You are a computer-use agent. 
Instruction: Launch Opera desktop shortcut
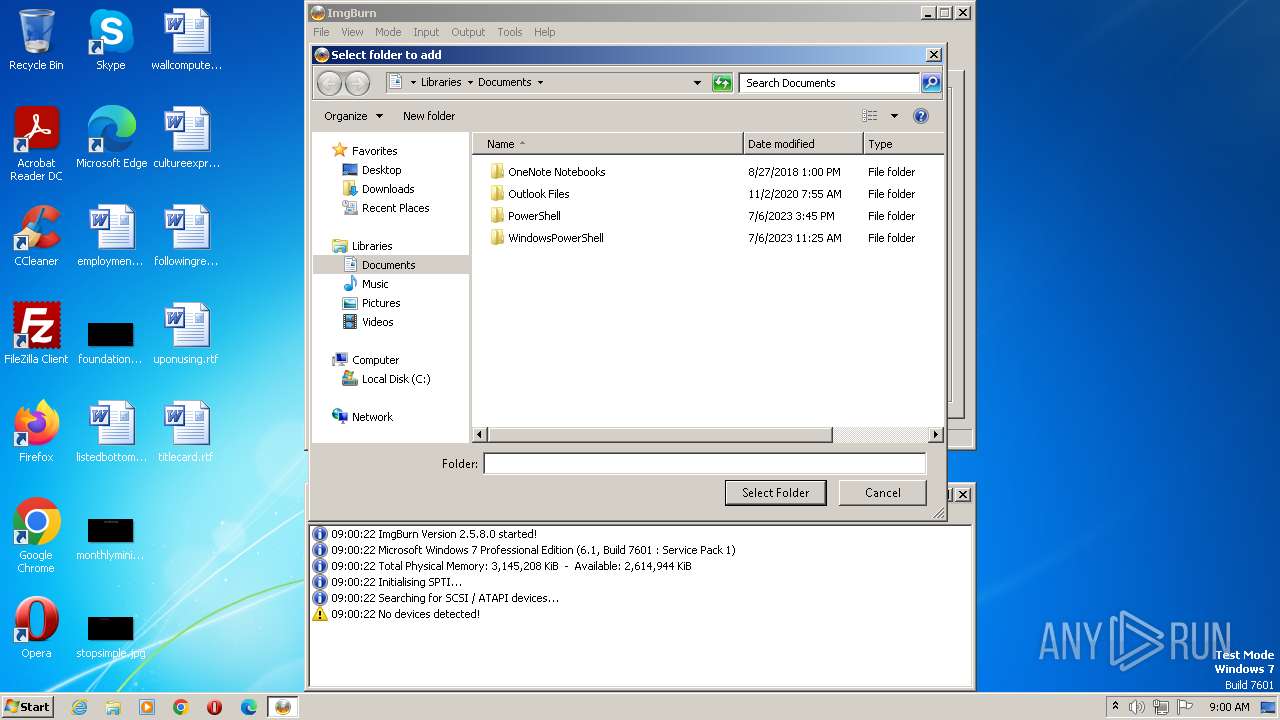pyautogui.click(x=36, y=628)
